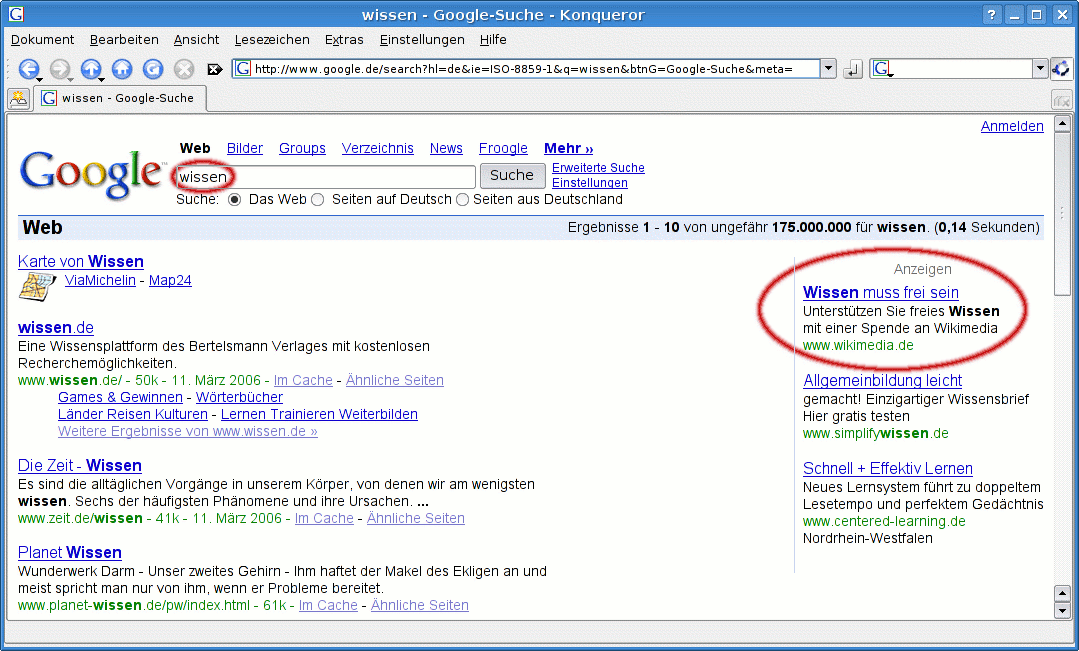Open the 'Planet Wissen' result

(70, 553)
